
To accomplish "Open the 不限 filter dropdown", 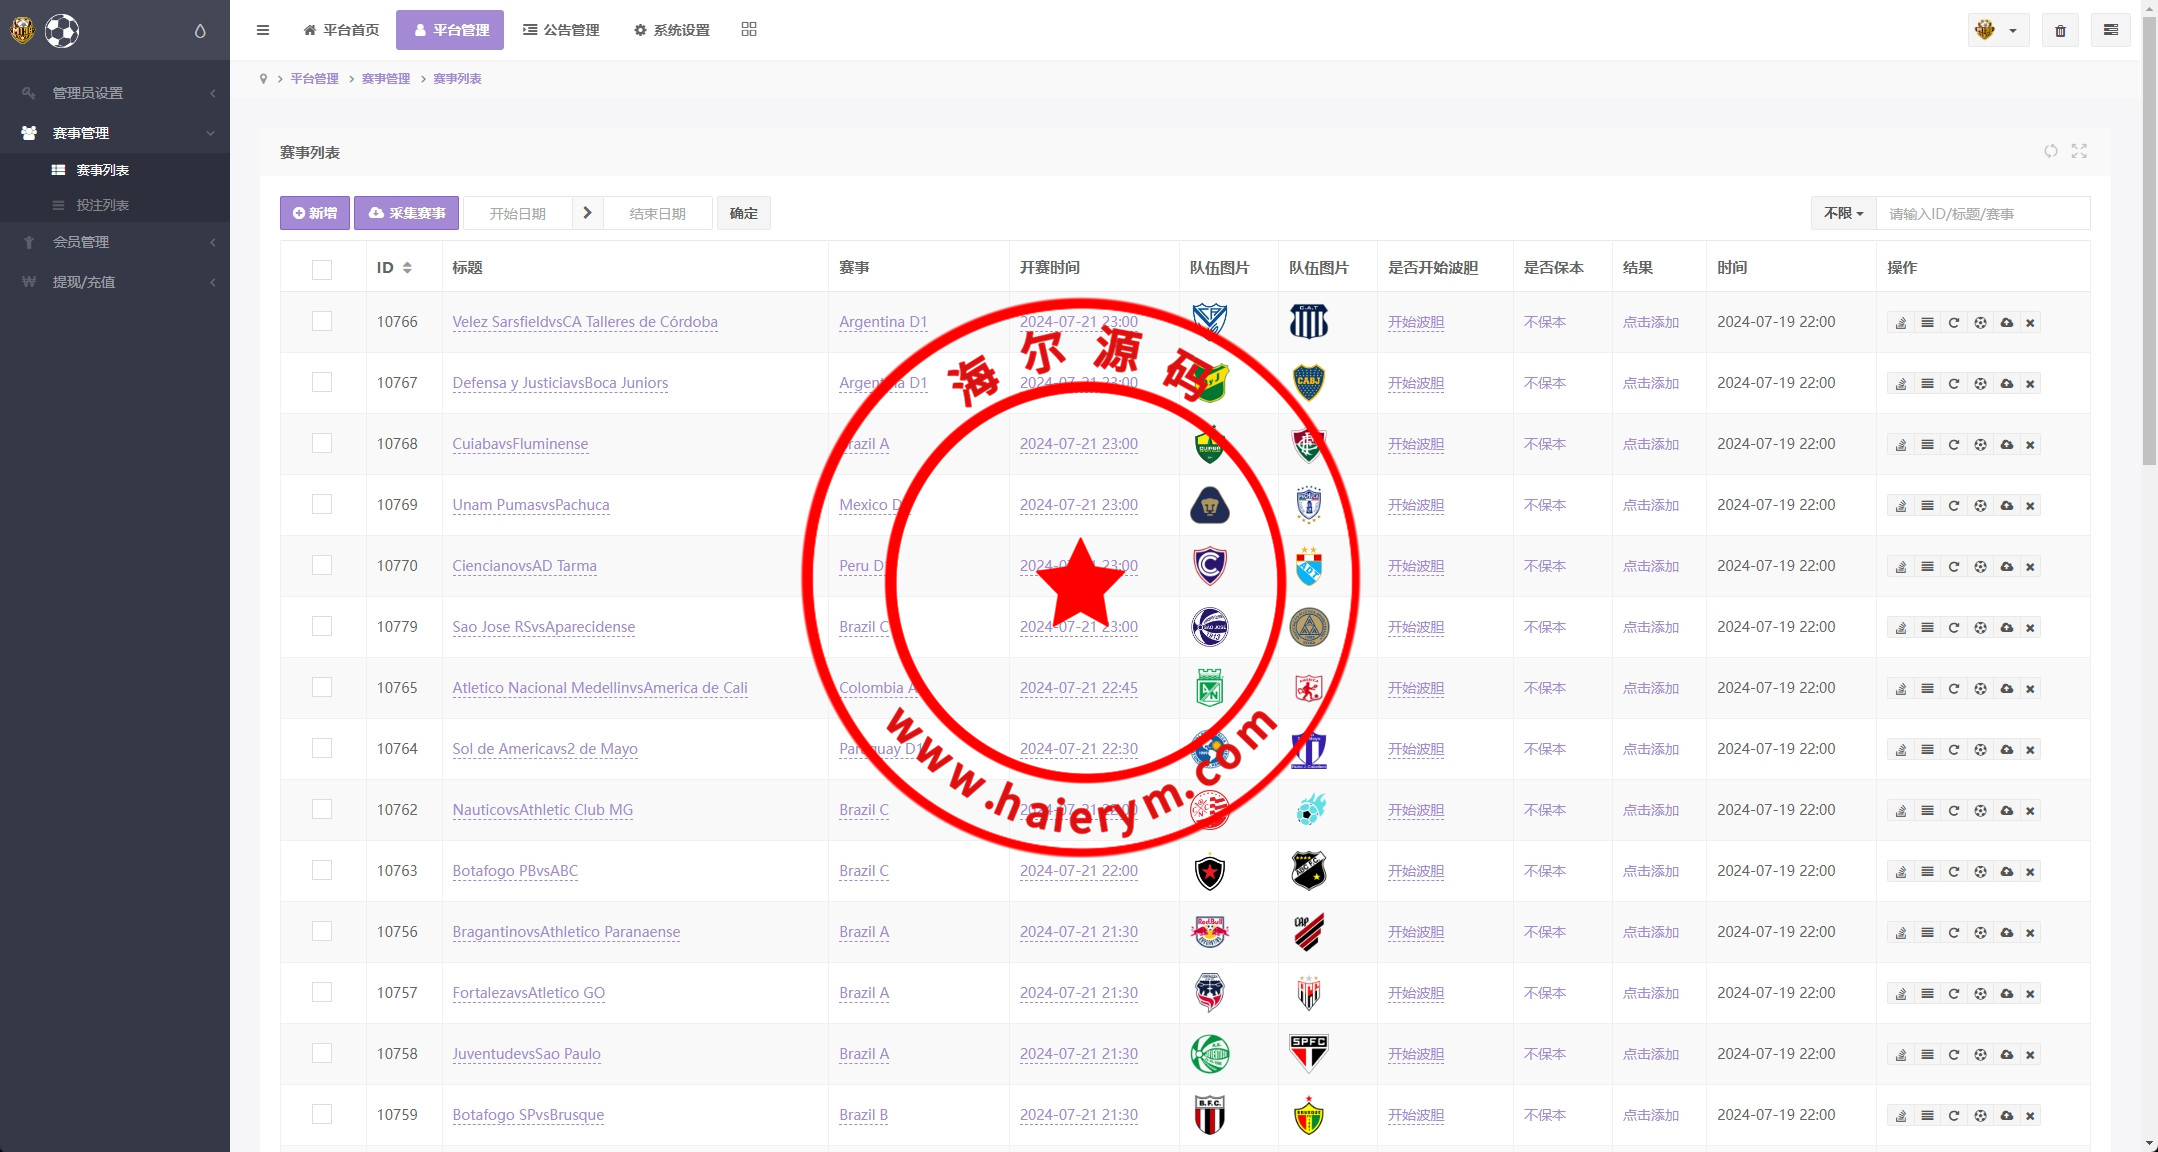I will point(1843,214).
